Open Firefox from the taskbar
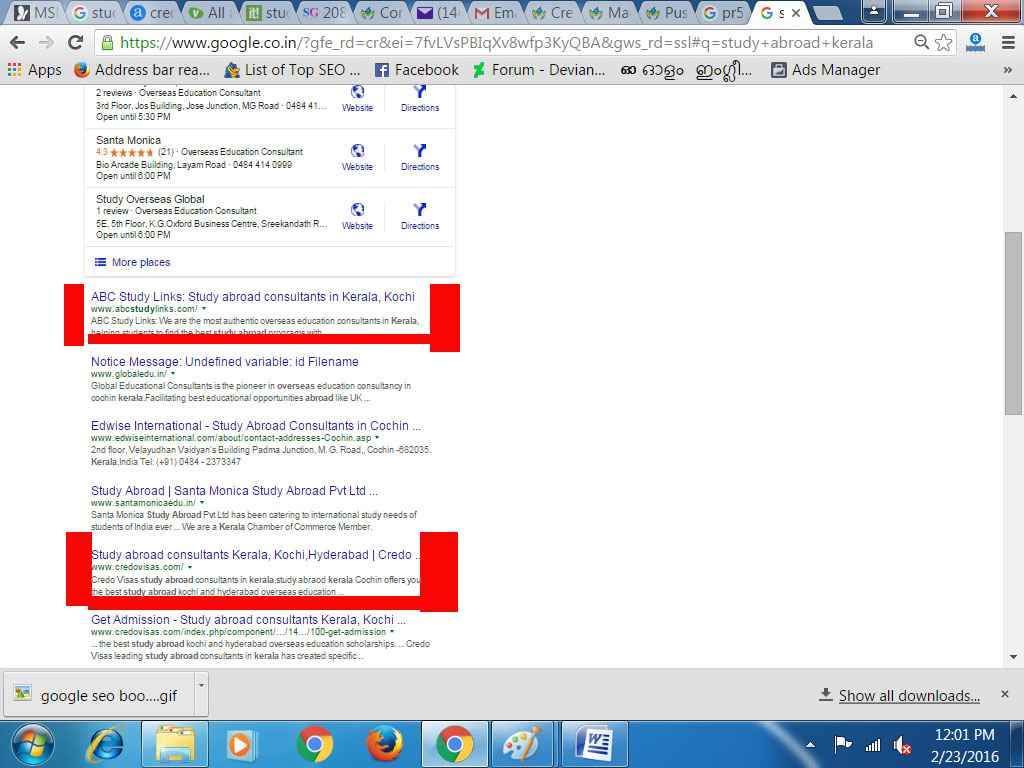 coord(384,744)
